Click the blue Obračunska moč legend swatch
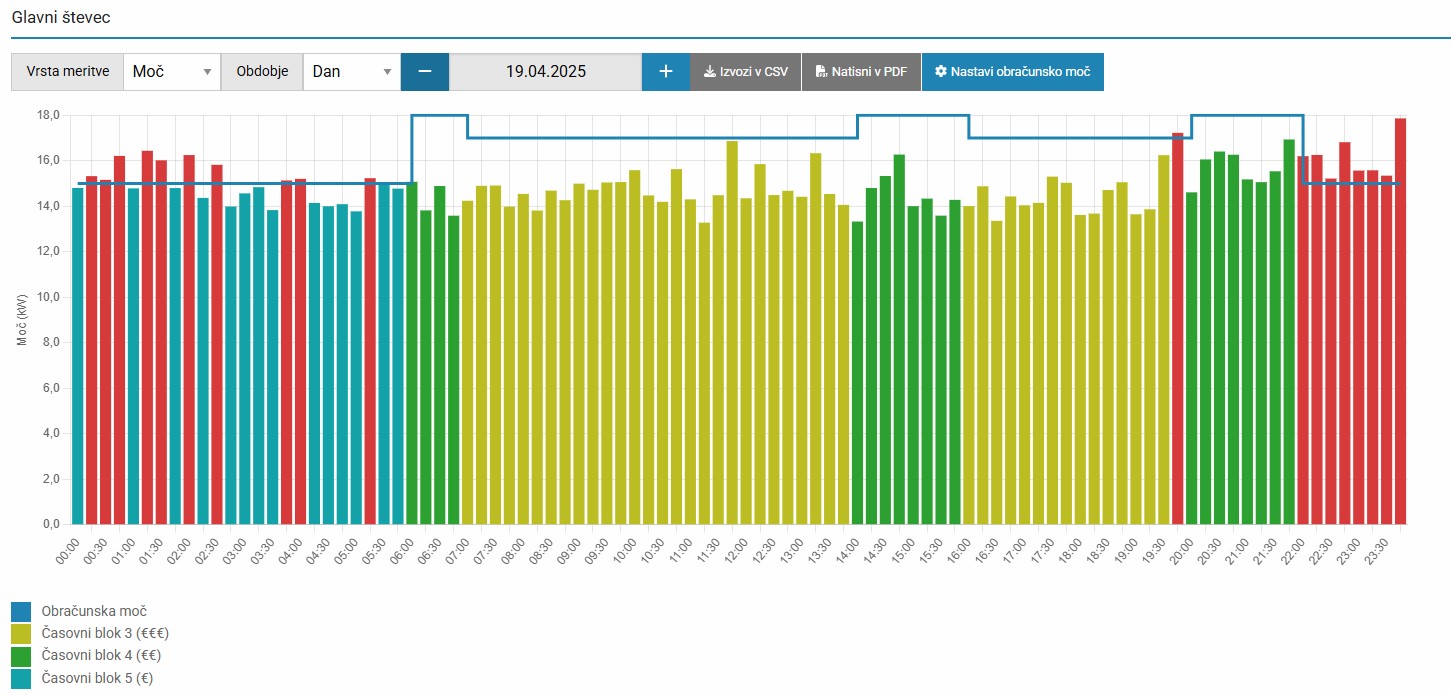The image size is (1451, 695). [22, 611]
